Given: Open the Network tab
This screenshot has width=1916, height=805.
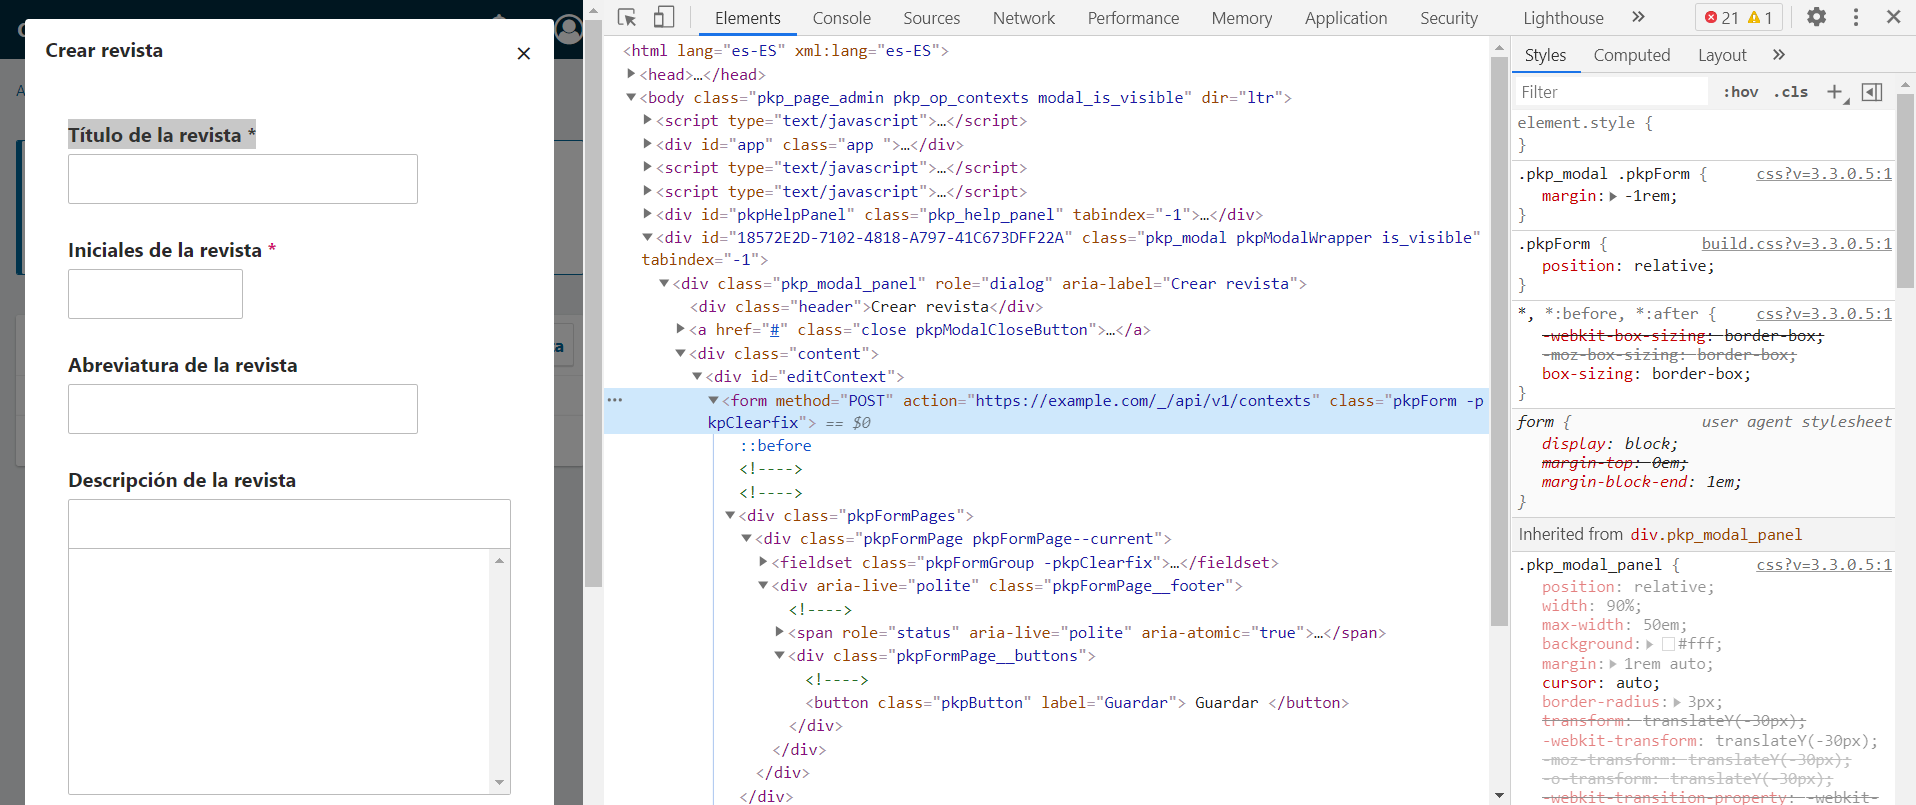Looking at the screenshot, I should (x=1023, y=18).
